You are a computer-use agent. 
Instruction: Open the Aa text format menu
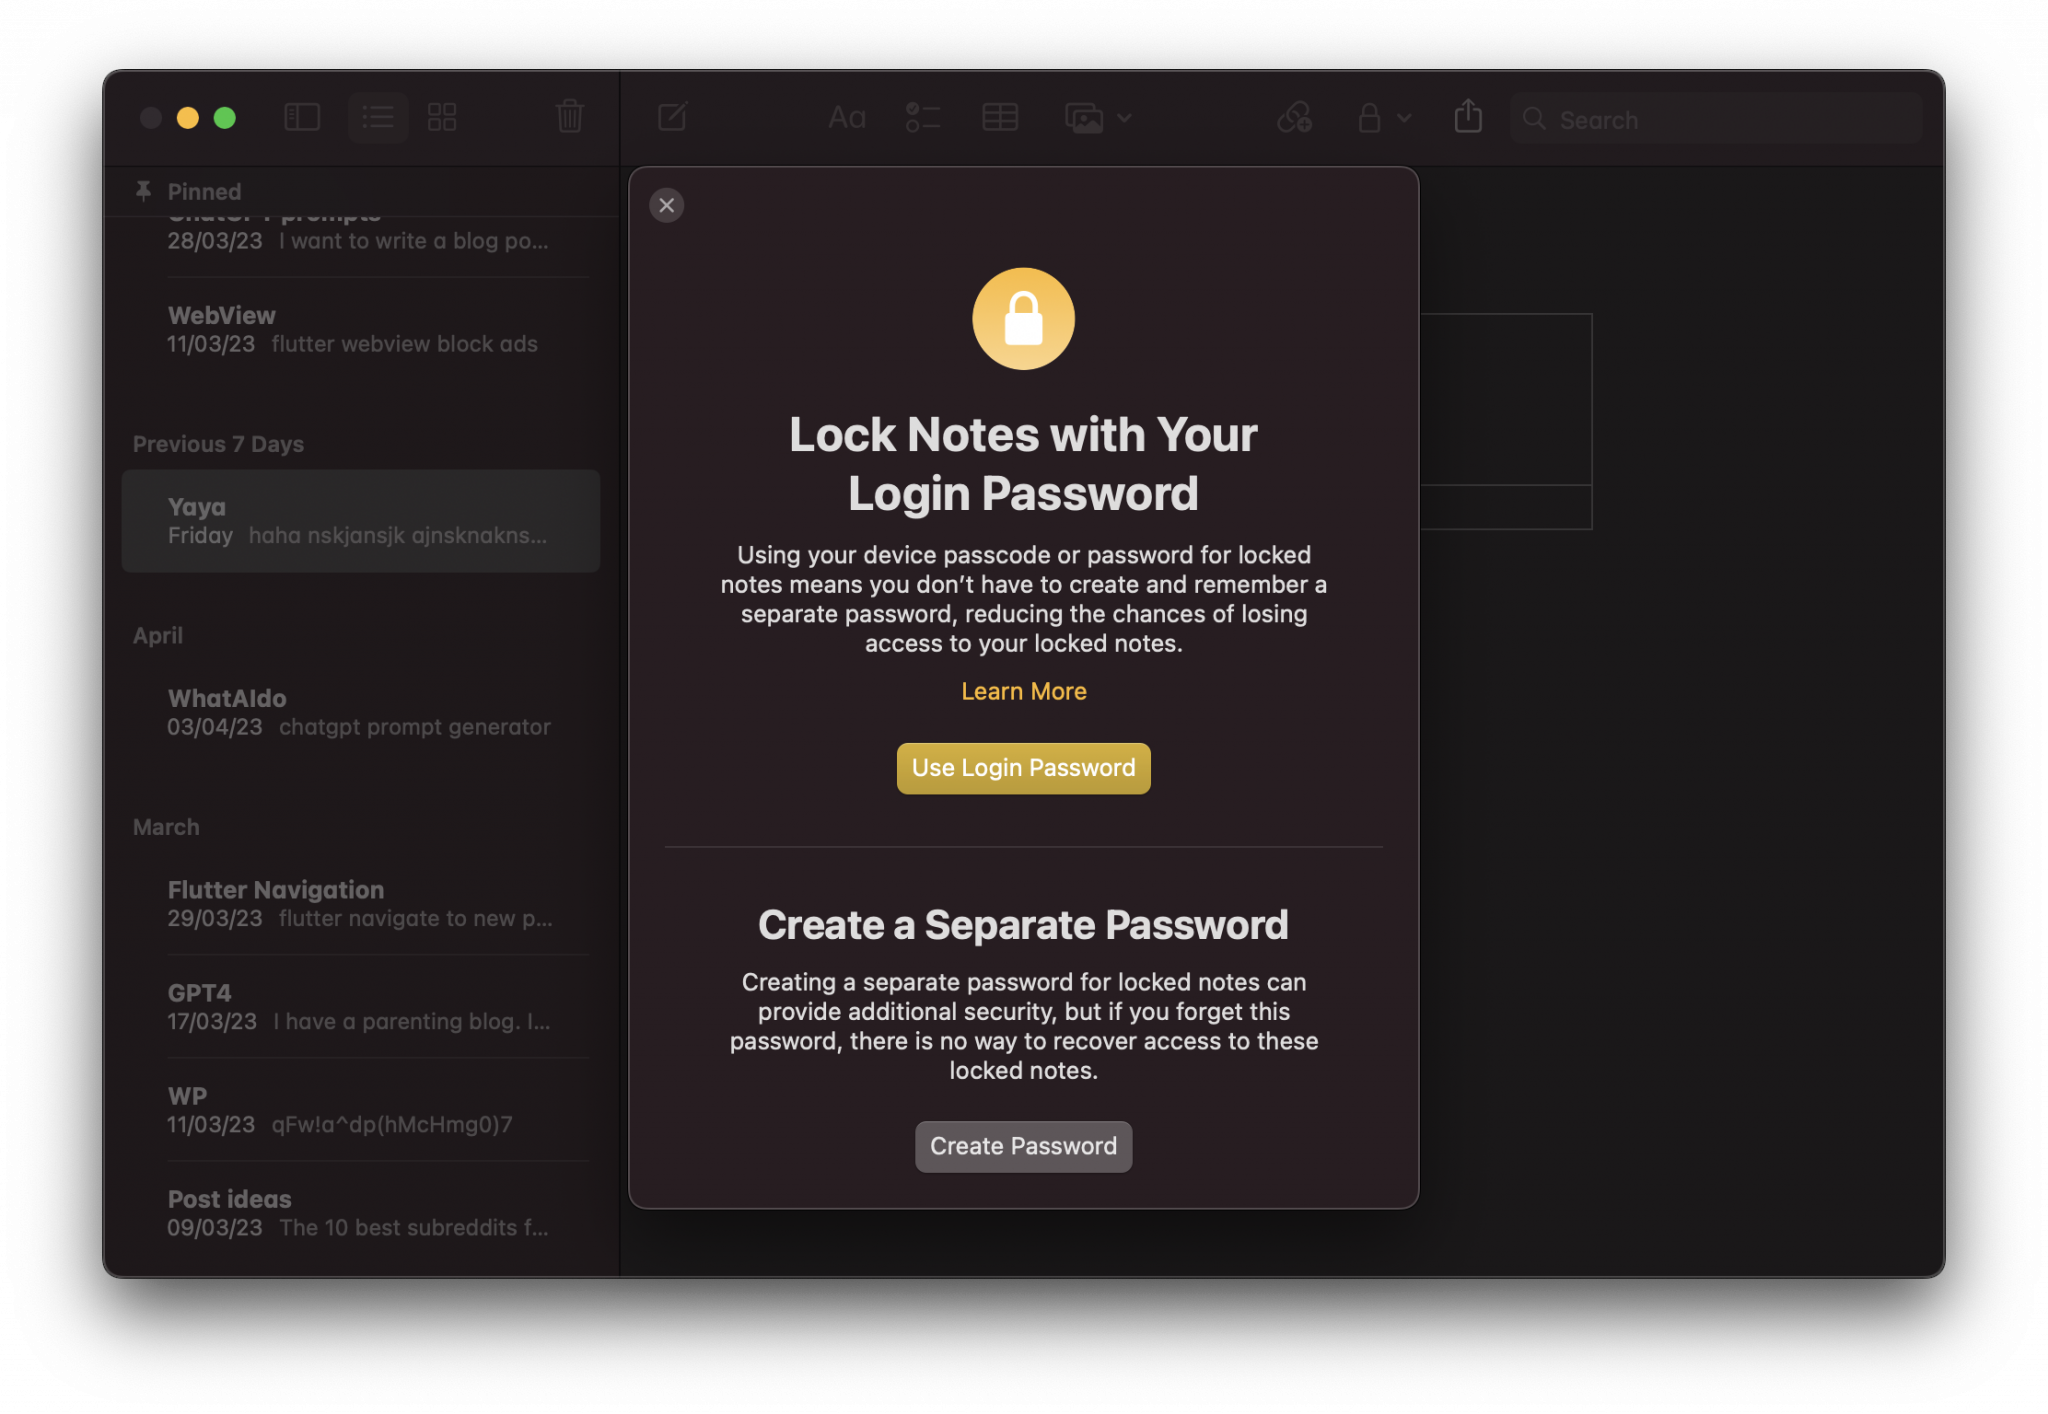tap(847, 118)
